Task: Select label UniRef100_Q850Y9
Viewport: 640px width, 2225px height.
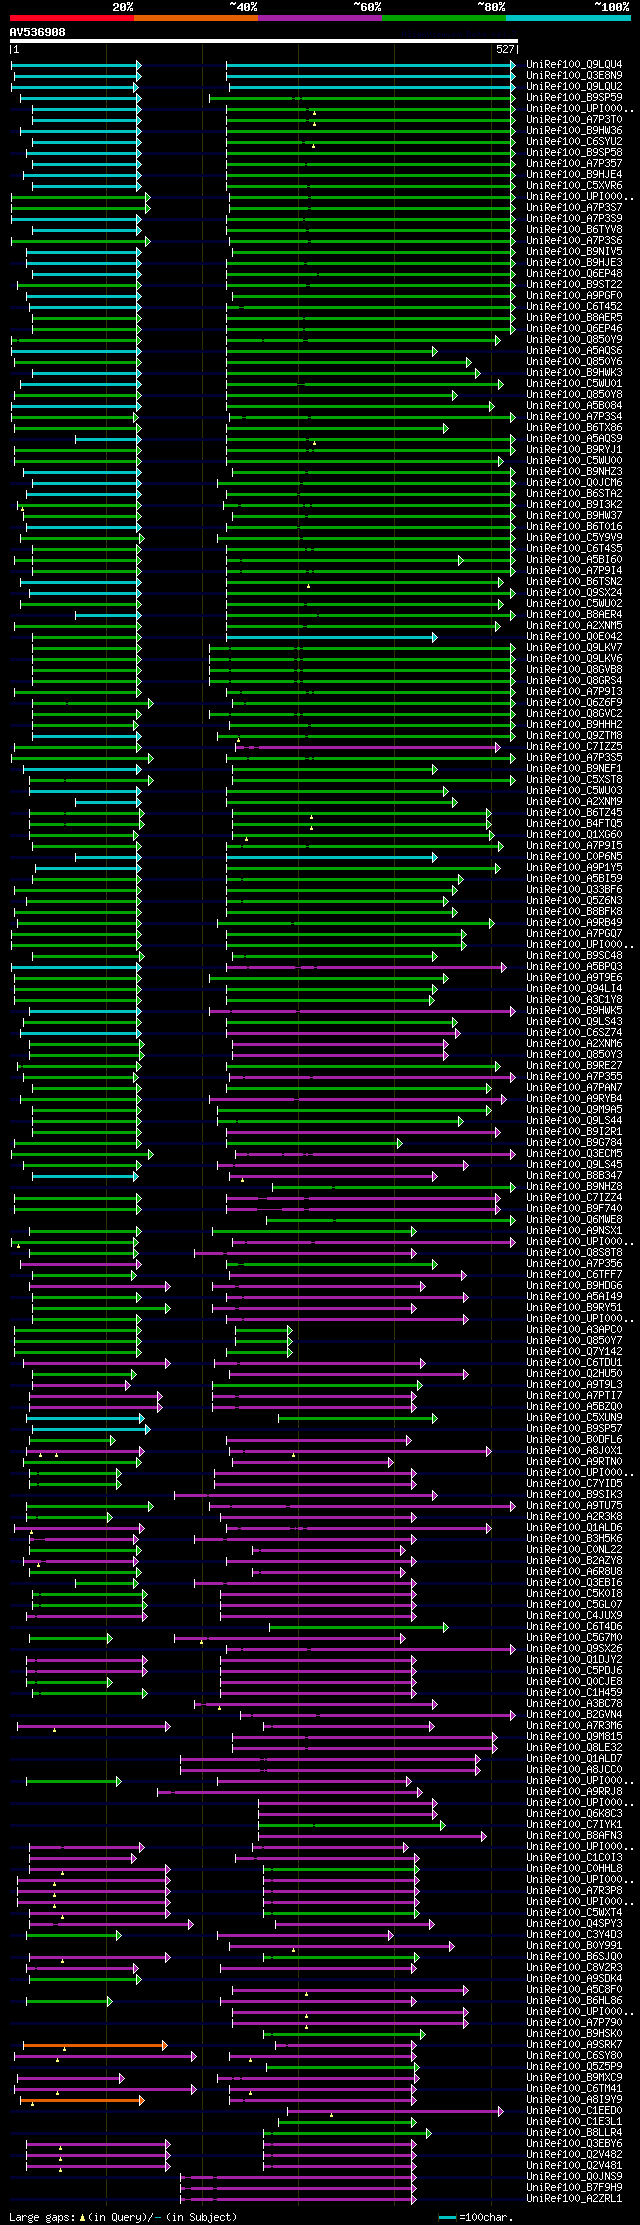Action: pyautogui.click(x=574, y=340)
